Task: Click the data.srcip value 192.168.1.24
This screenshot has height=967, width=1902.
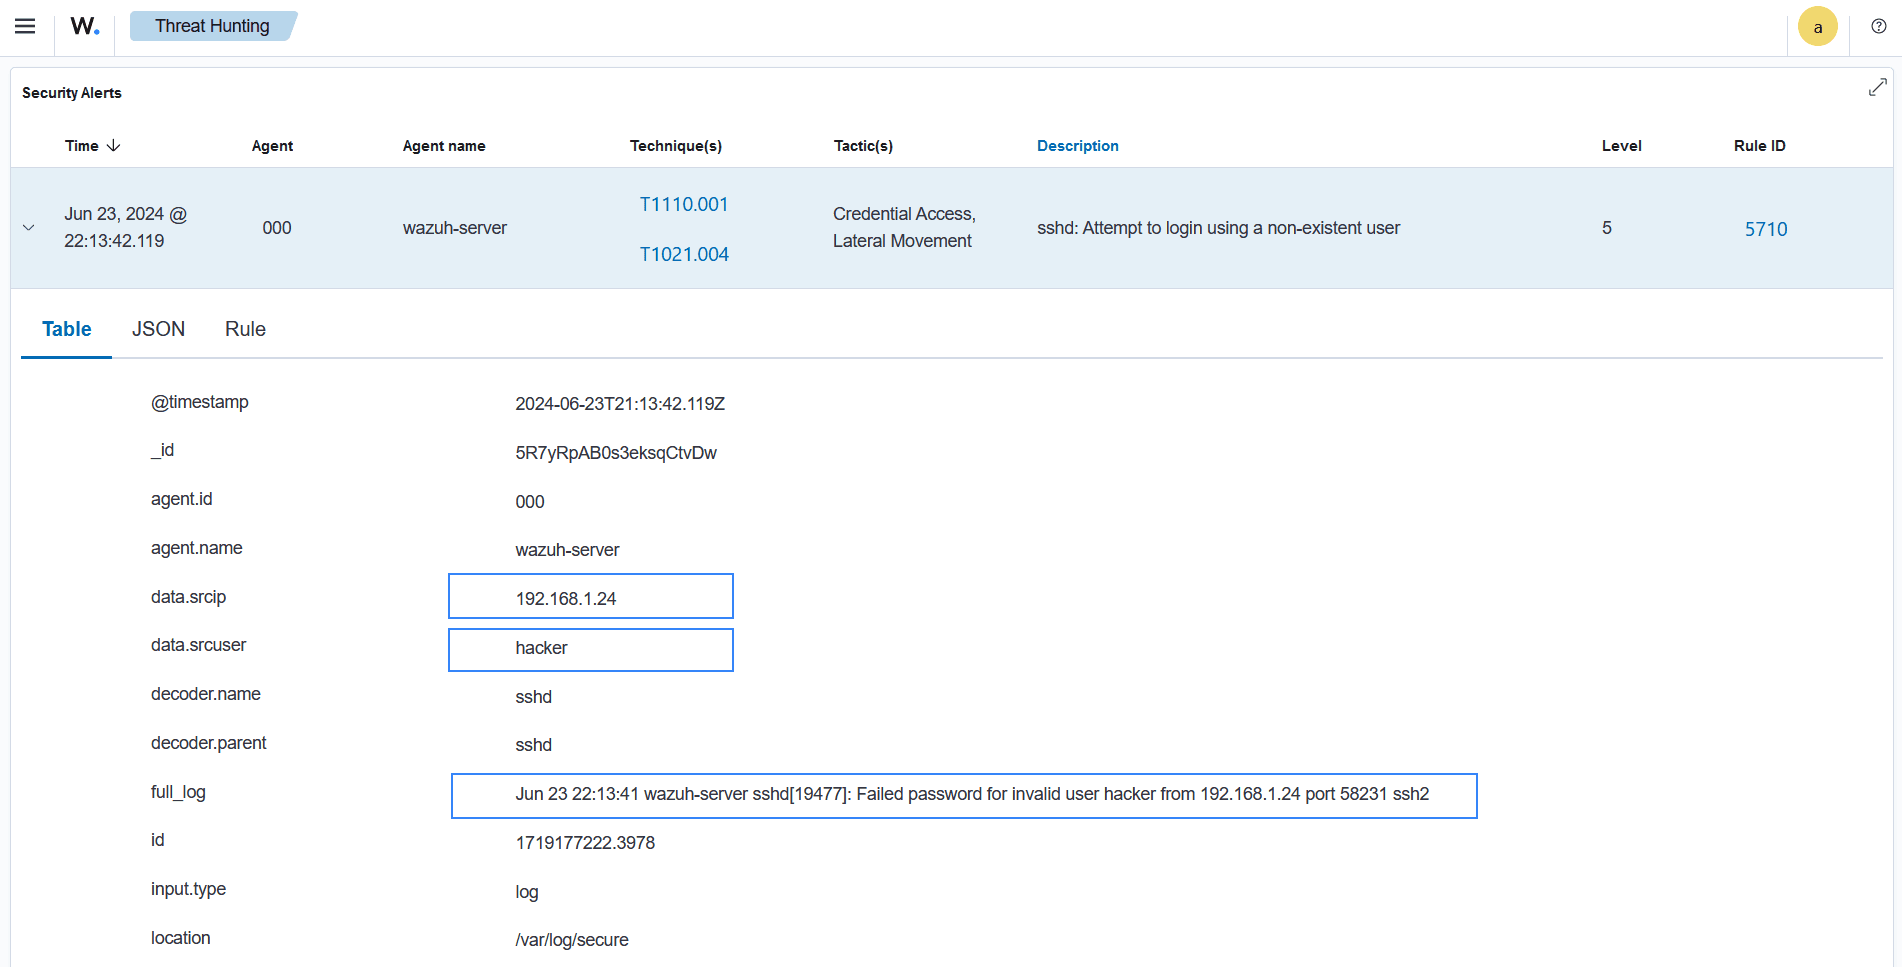Action: click(566, 598)
